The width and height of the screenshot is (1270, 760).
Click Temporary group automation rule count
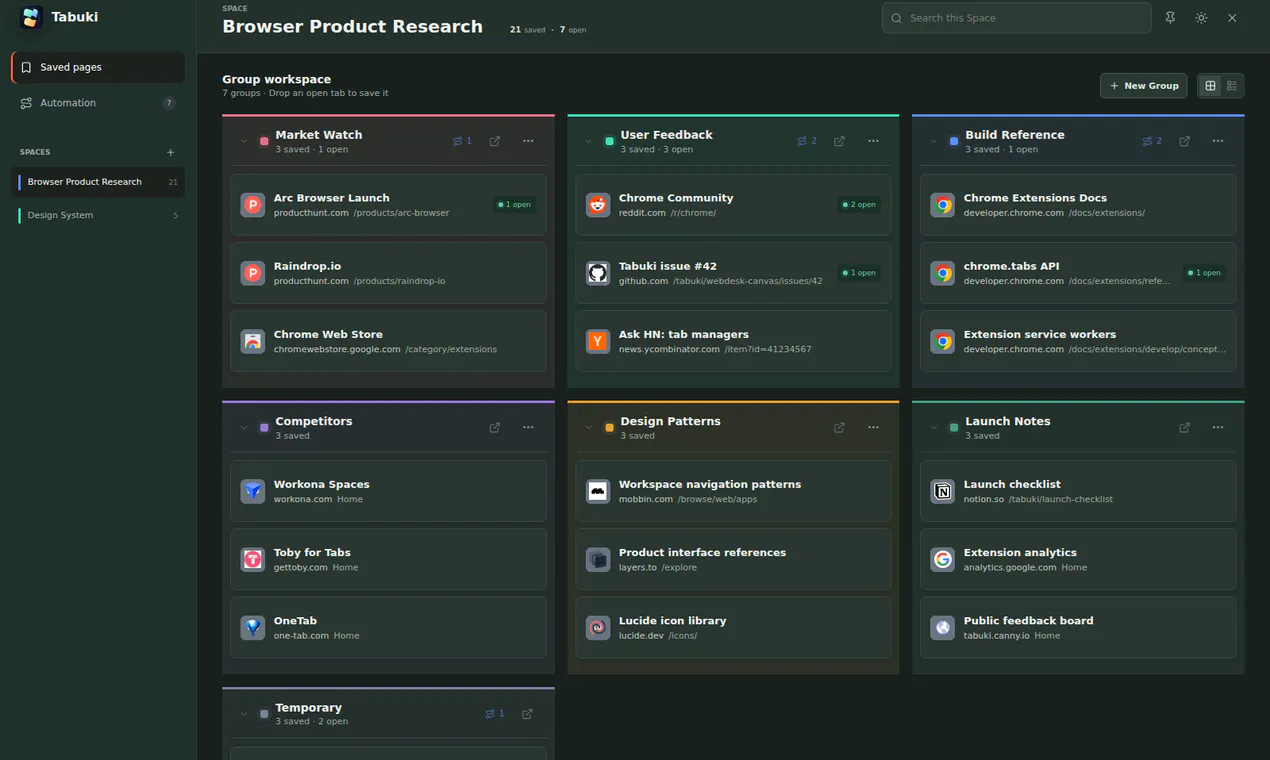[495, 714]
